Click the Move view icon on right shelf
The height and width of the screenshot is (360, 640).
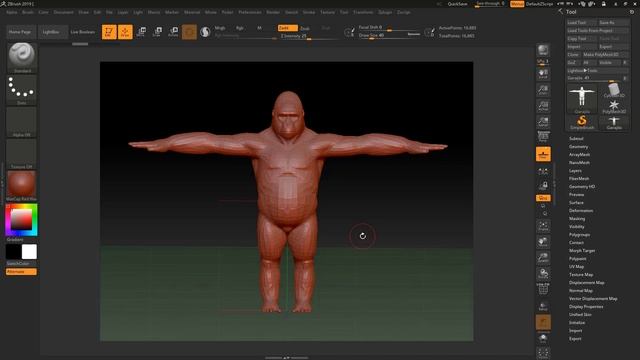tap(543, 242)
